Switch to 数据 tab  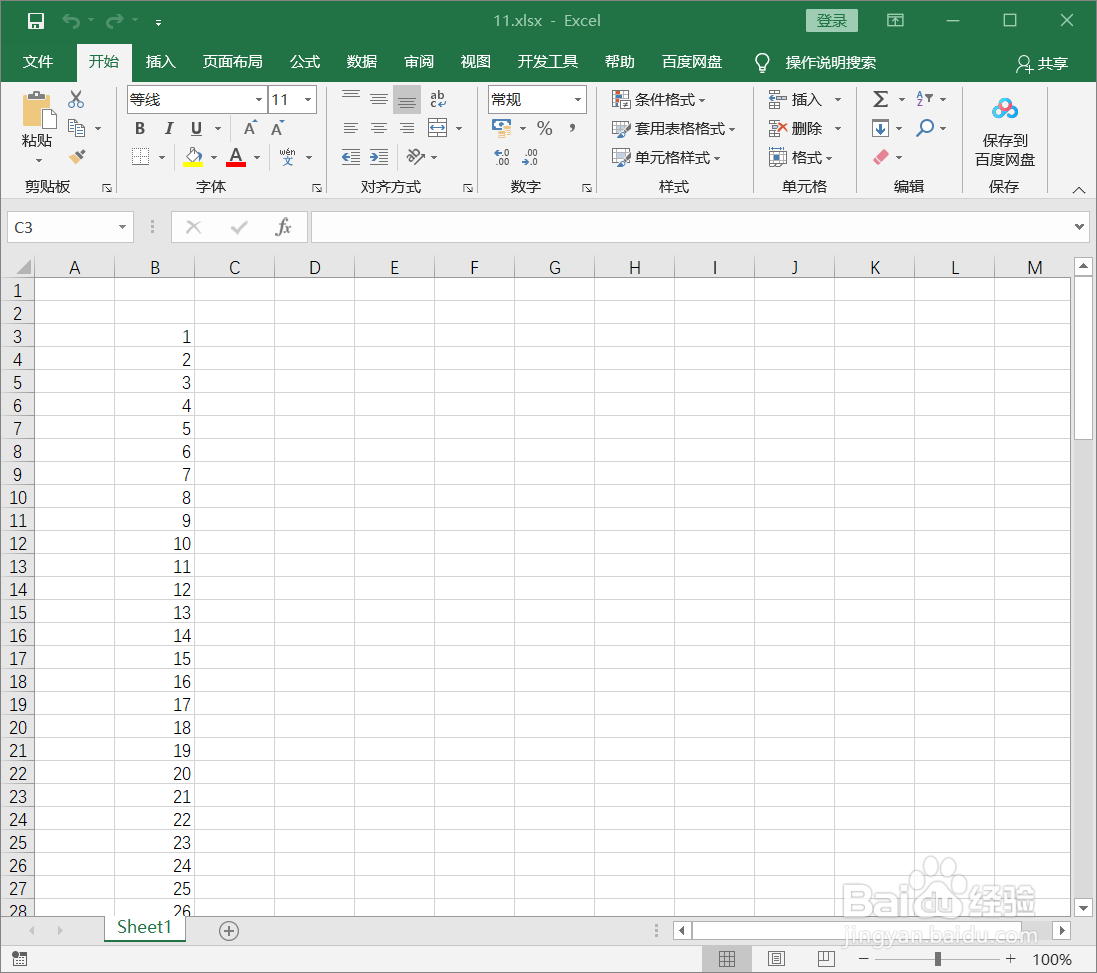362,62
